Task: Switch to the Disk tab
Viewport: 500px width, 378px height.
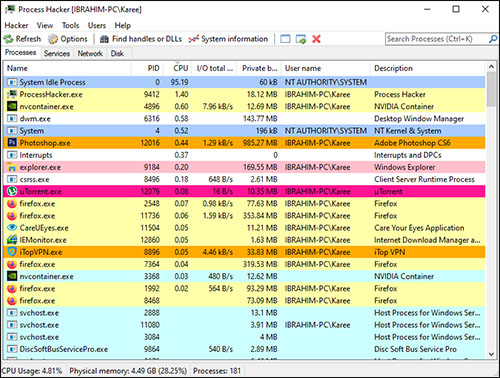Action: point(117,53)
